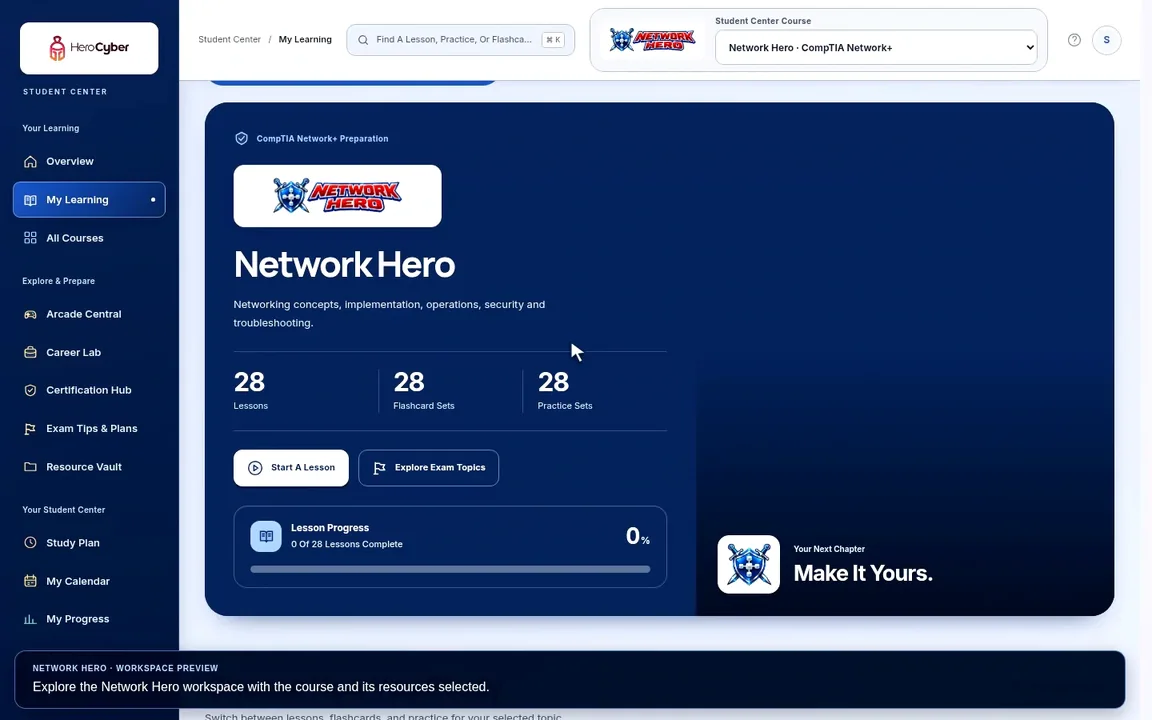The height and width of the screenshot is (720, 1152).
Task: Click the 28 Flashcard Sets stat
Action: (424, 390)
